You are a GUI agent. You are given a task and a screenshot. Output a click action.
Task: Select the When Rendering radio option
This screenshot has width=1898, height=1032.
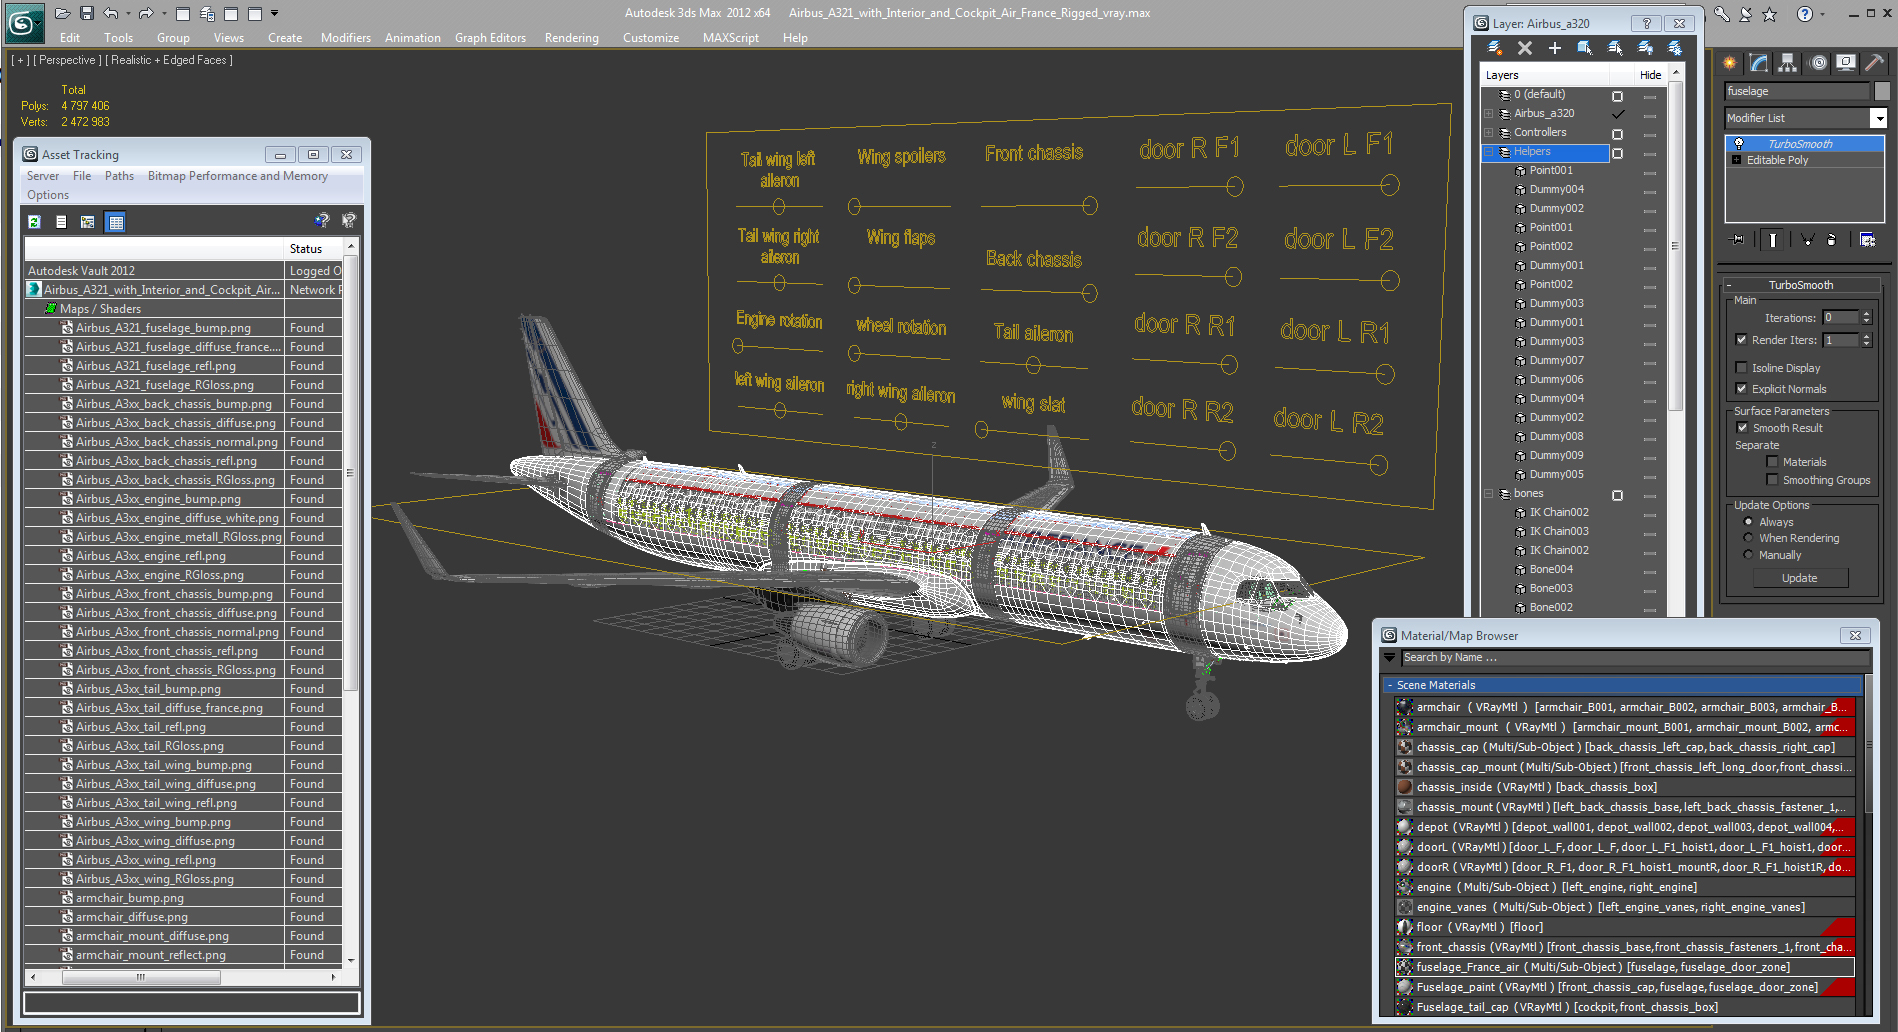point(1748,538)
